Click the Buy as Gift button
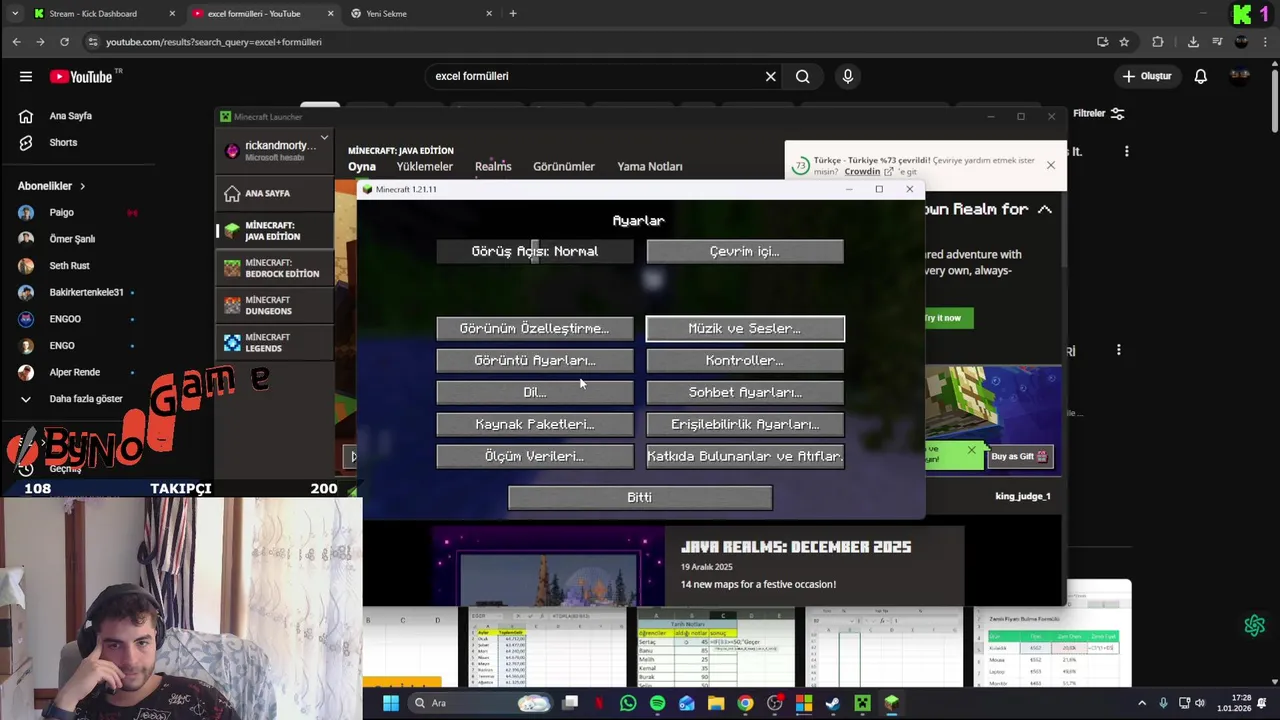 coord(1019,456)
